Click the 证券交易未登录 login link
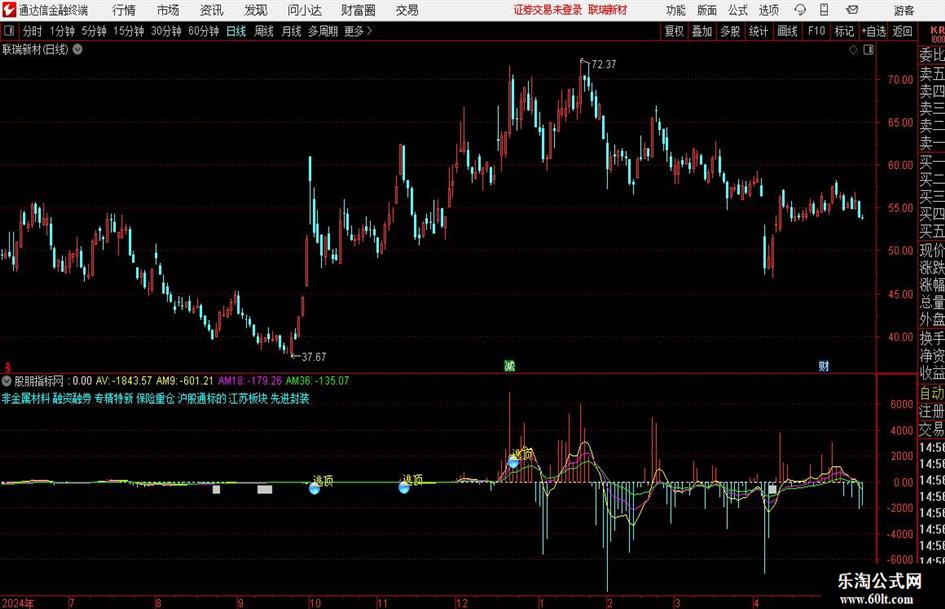 [548, 10]
